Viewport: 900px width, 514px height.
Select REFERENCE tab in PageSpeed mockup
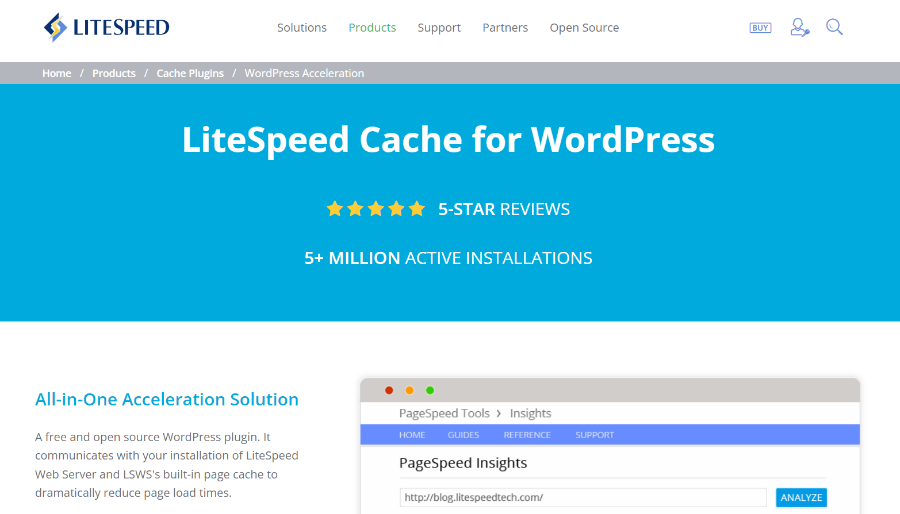click(x=527, y=435)
